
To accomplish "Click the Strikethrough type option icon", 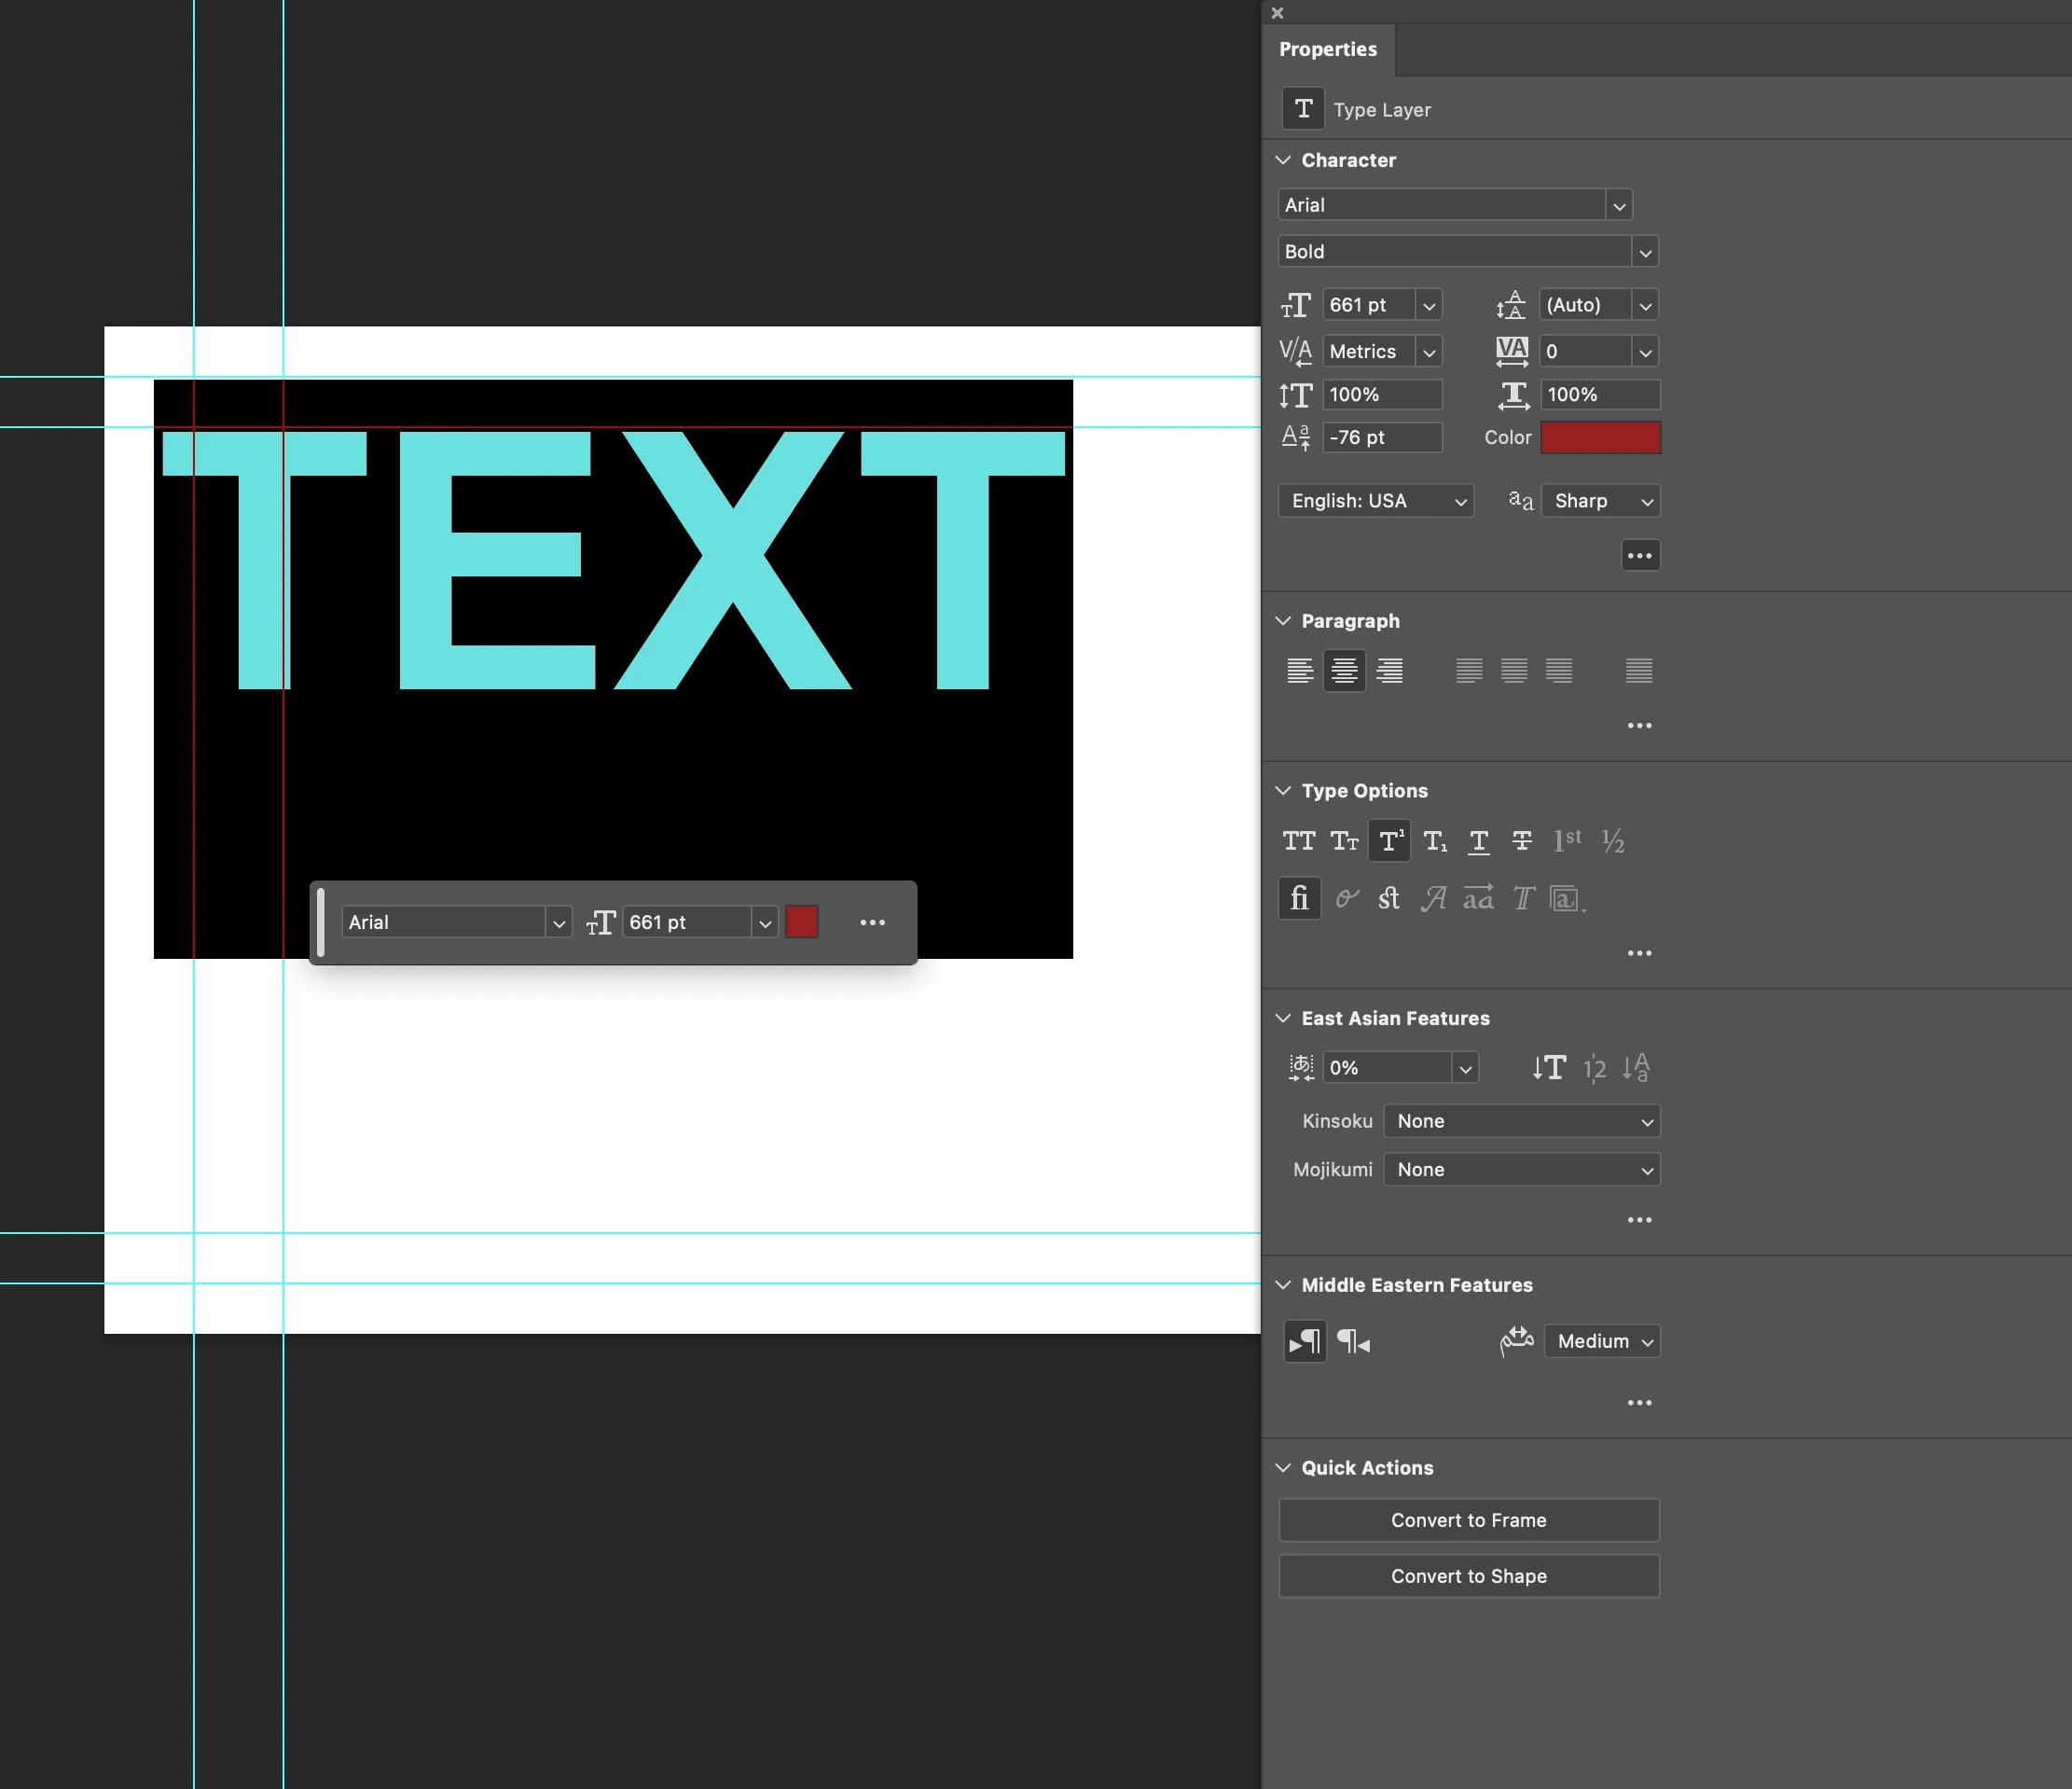I will (1522, 841).
